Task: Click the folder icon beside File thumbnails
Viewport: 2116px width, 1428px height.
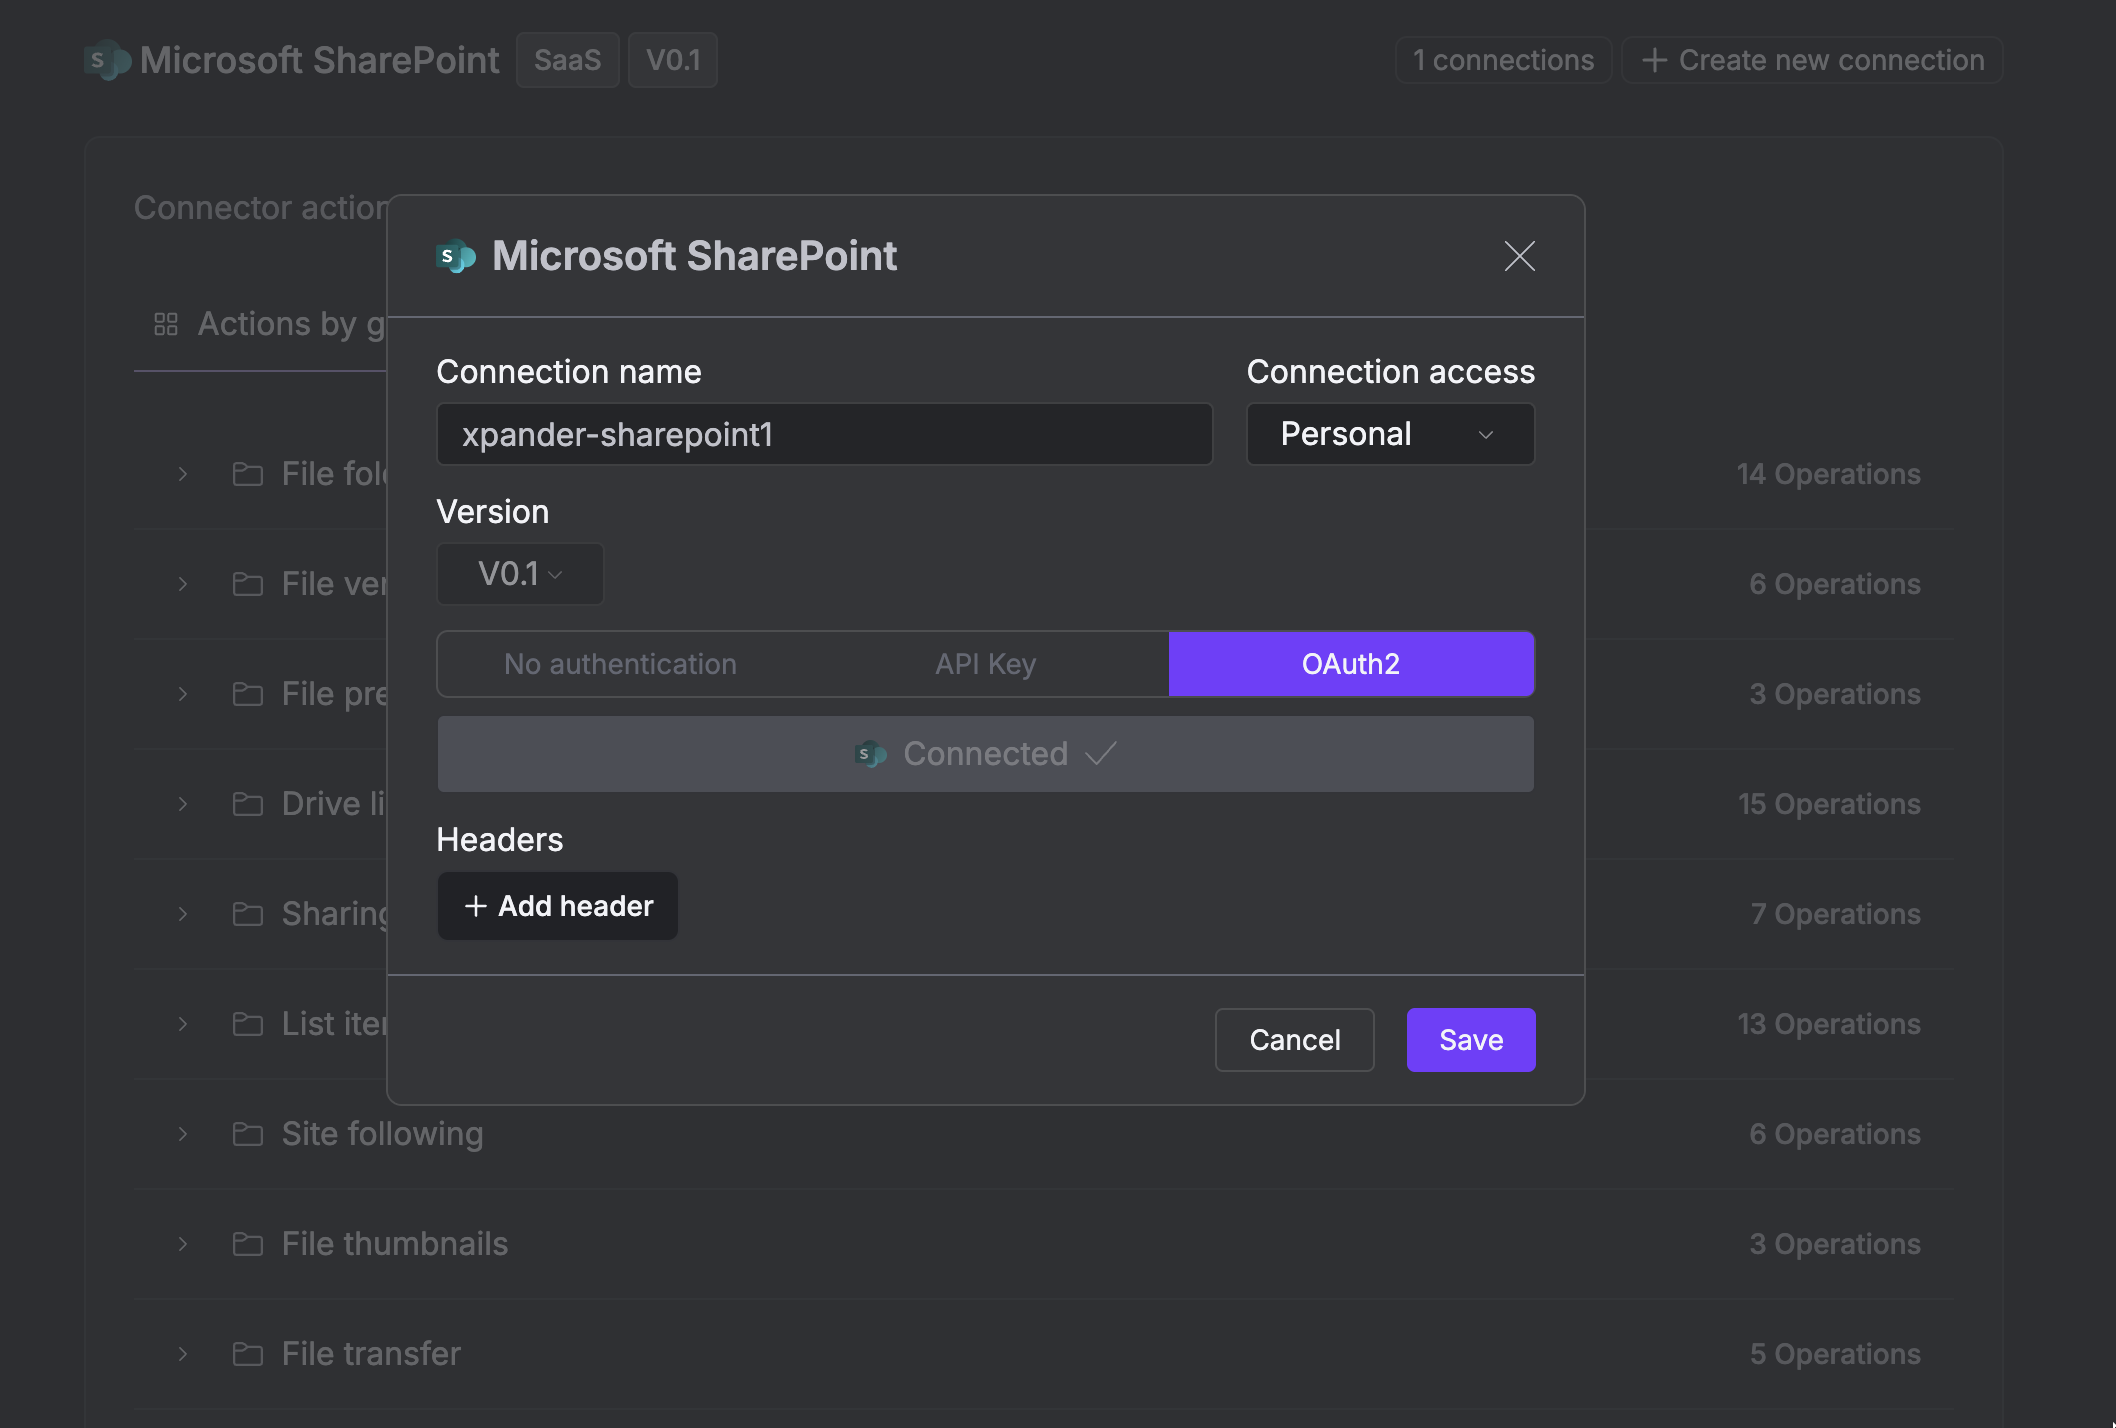Action: [x=247, y=1244]
